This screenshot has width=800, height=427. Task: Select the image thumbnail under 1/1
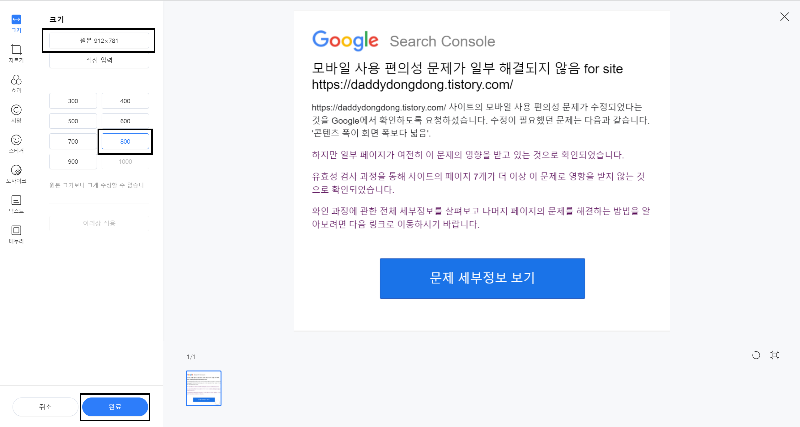204,388
